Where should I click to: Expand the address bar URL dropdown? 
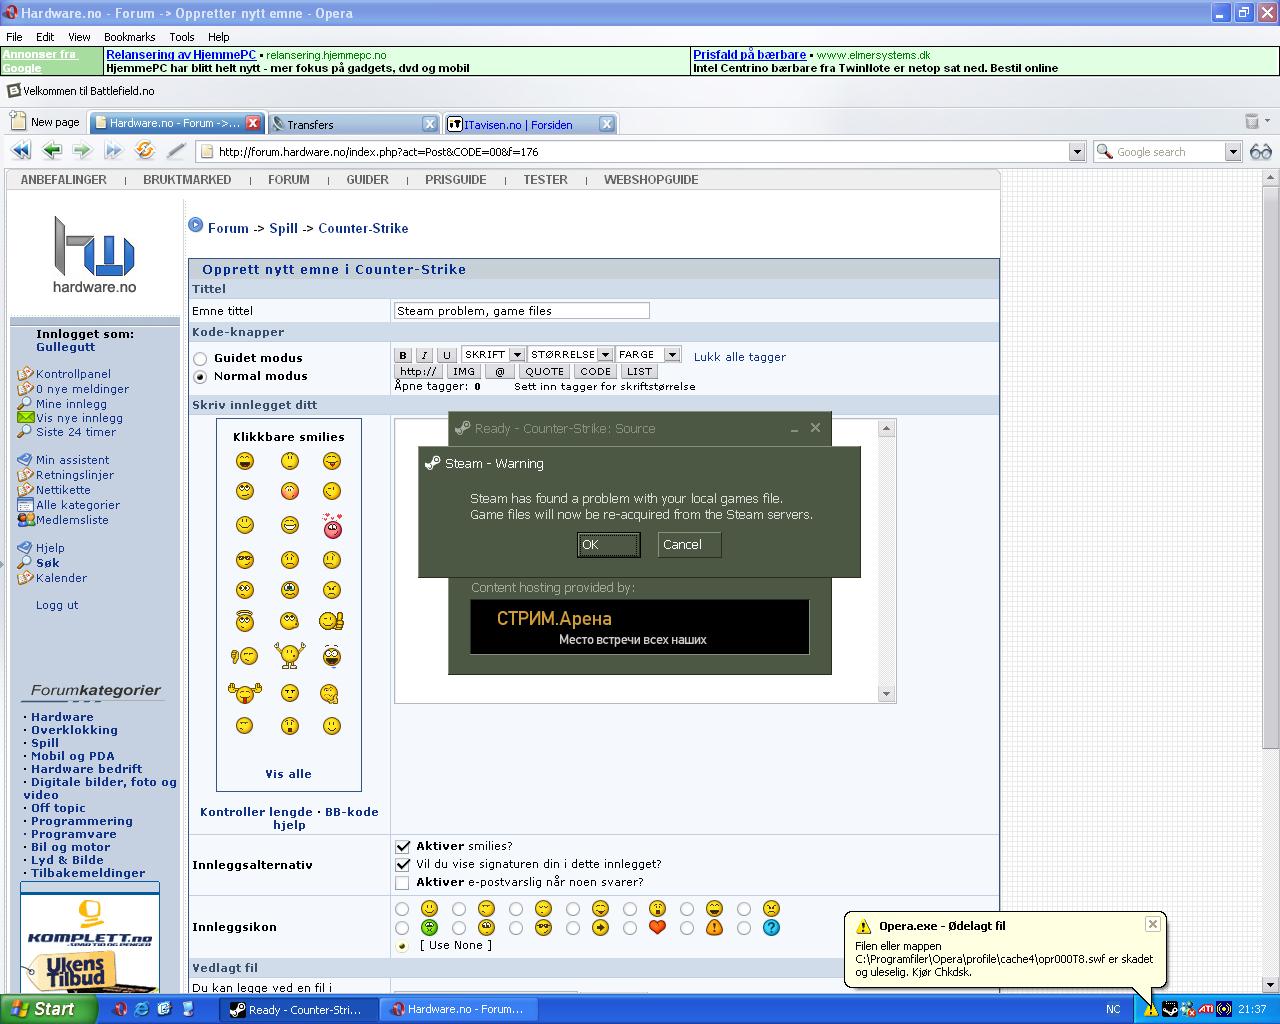1077,151
